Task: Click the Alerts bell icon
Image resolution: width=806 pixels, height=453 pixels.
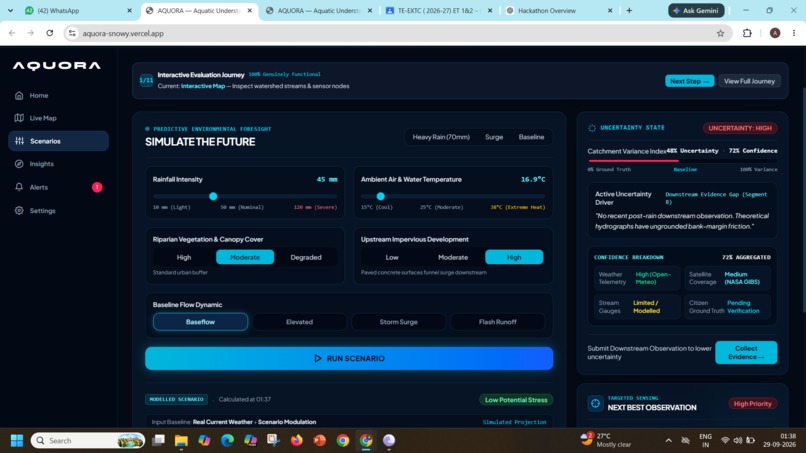Action: pos(19,187)
